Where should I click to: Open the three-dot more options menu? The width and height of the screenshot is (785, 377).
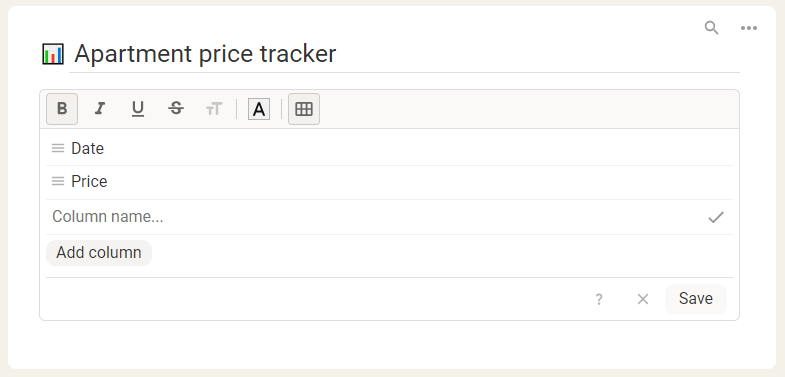pyautogui.click(x=749, y=28)
